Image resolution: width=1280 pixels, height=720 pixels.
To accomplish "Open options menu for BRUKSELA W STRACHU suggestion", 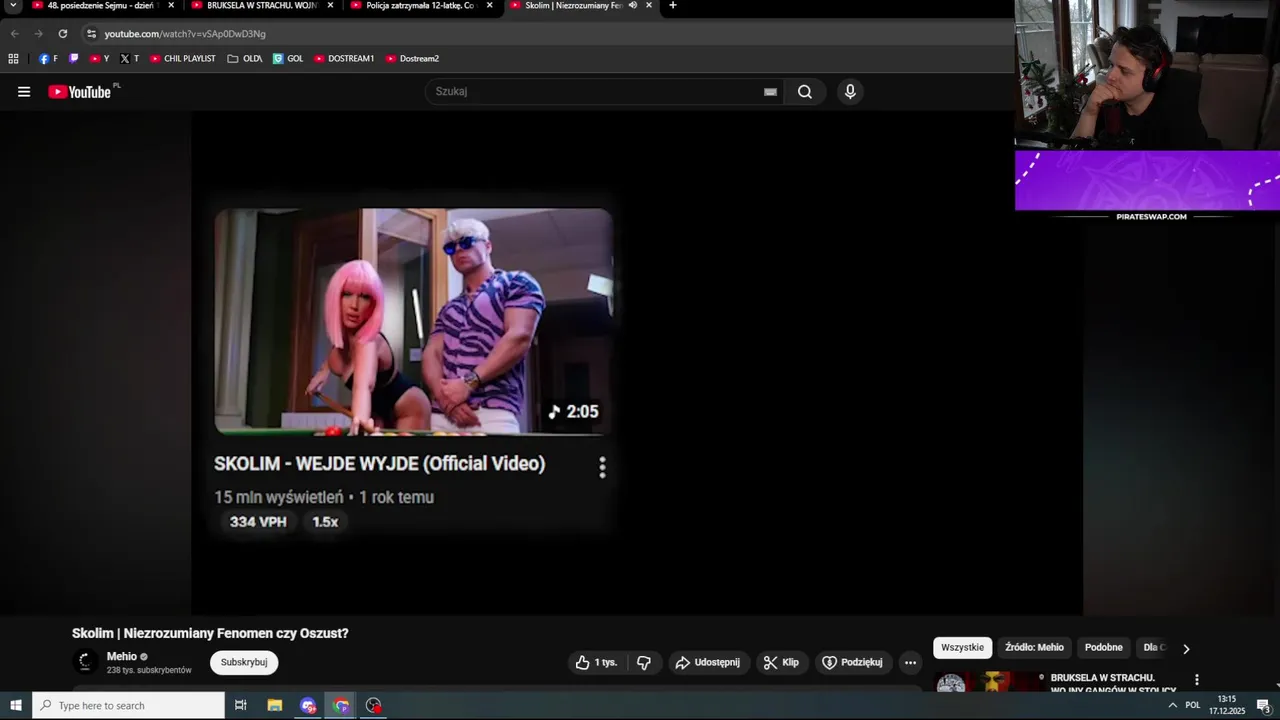I will (x=1196, y=680).
